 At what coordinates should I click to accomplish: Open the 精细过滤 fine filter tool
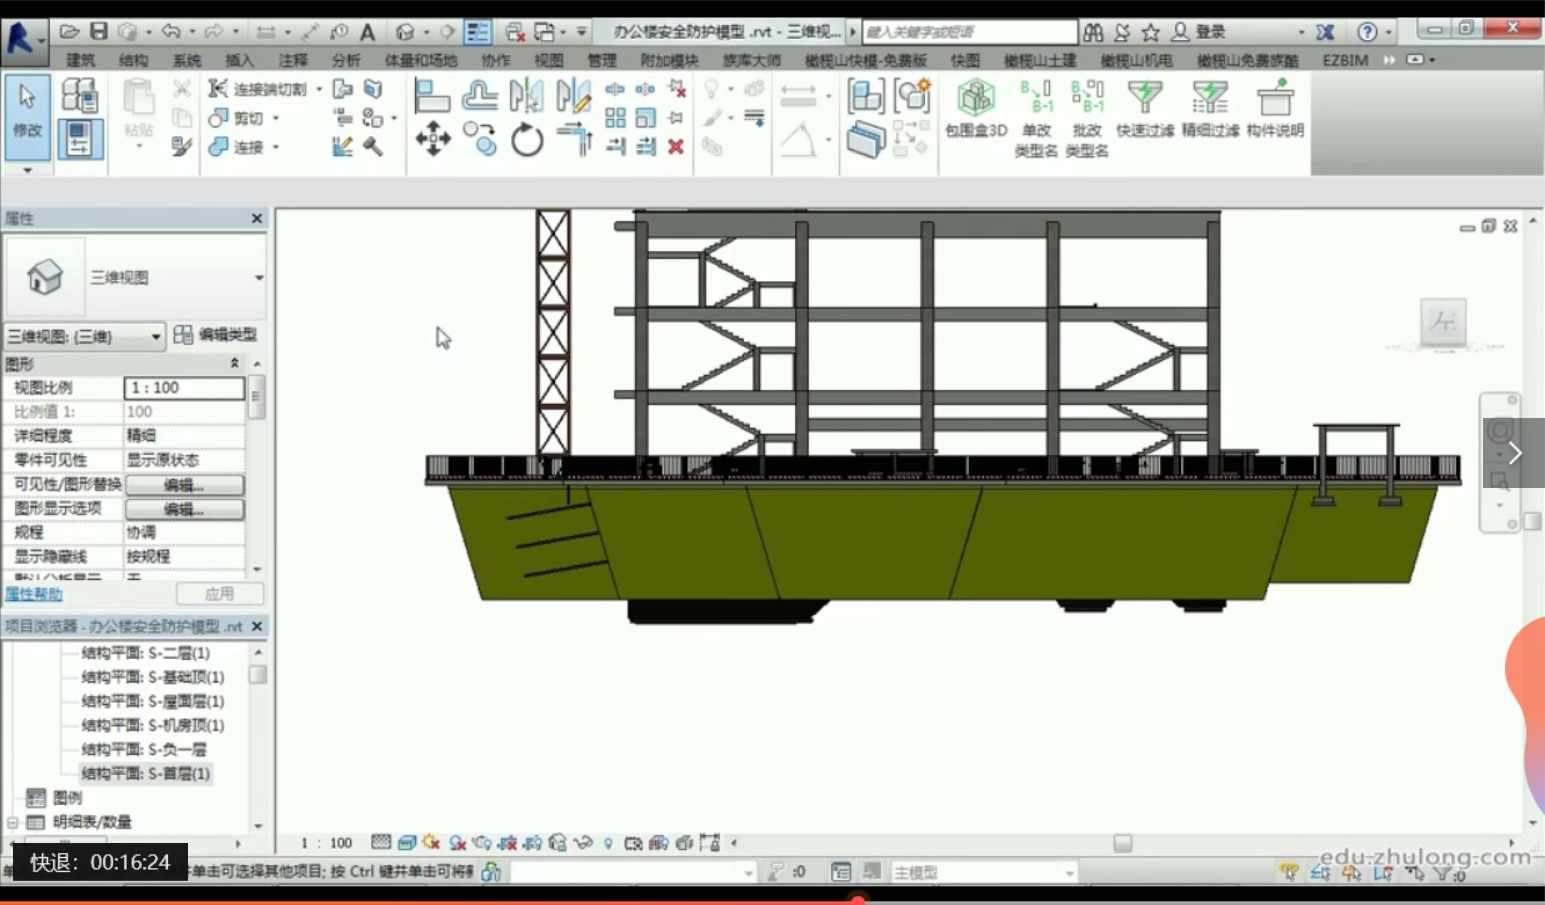(x=1209, y=110)
